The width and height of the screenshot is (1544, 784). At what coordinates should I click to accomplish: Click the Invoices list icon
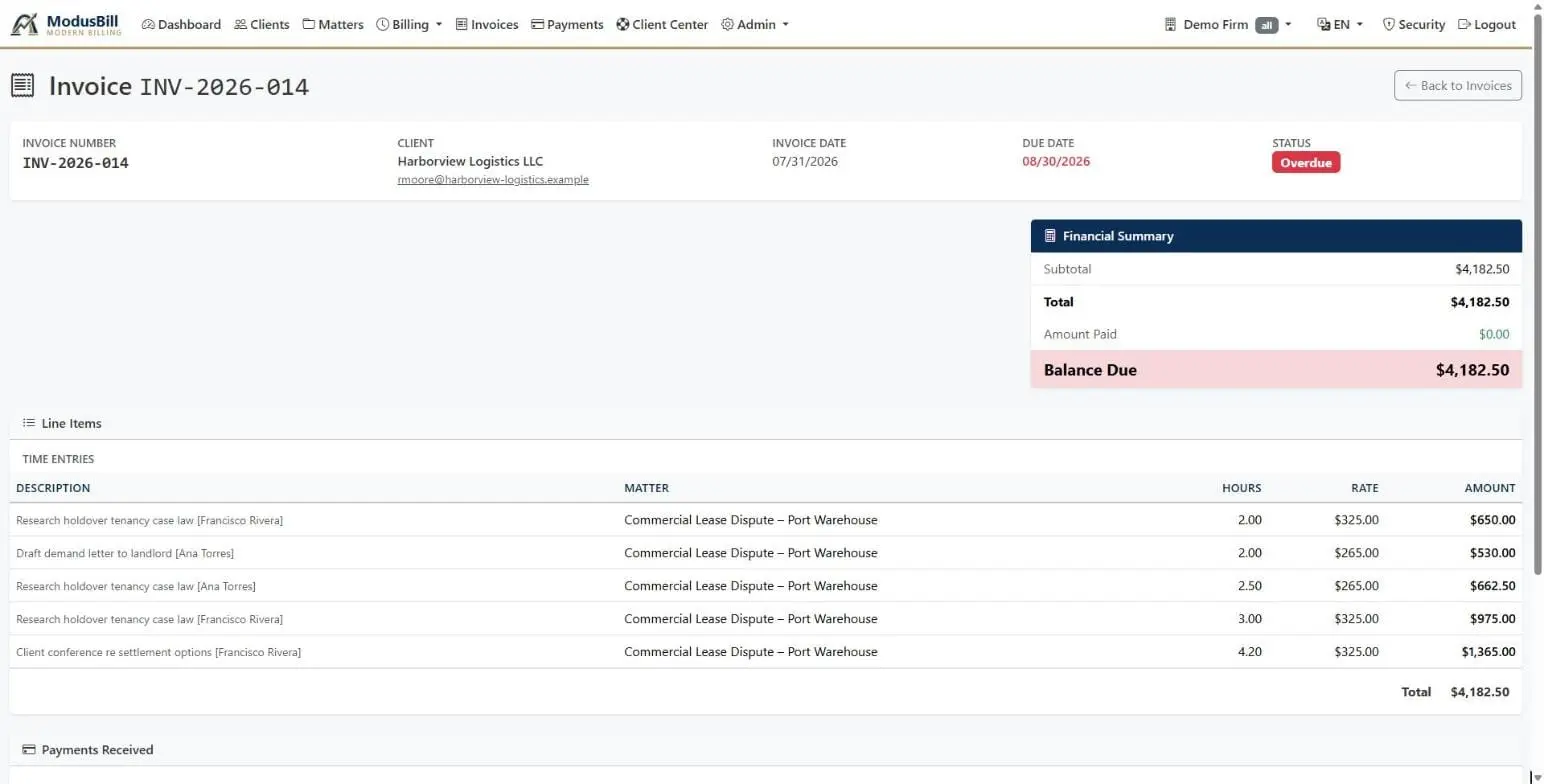461,24
